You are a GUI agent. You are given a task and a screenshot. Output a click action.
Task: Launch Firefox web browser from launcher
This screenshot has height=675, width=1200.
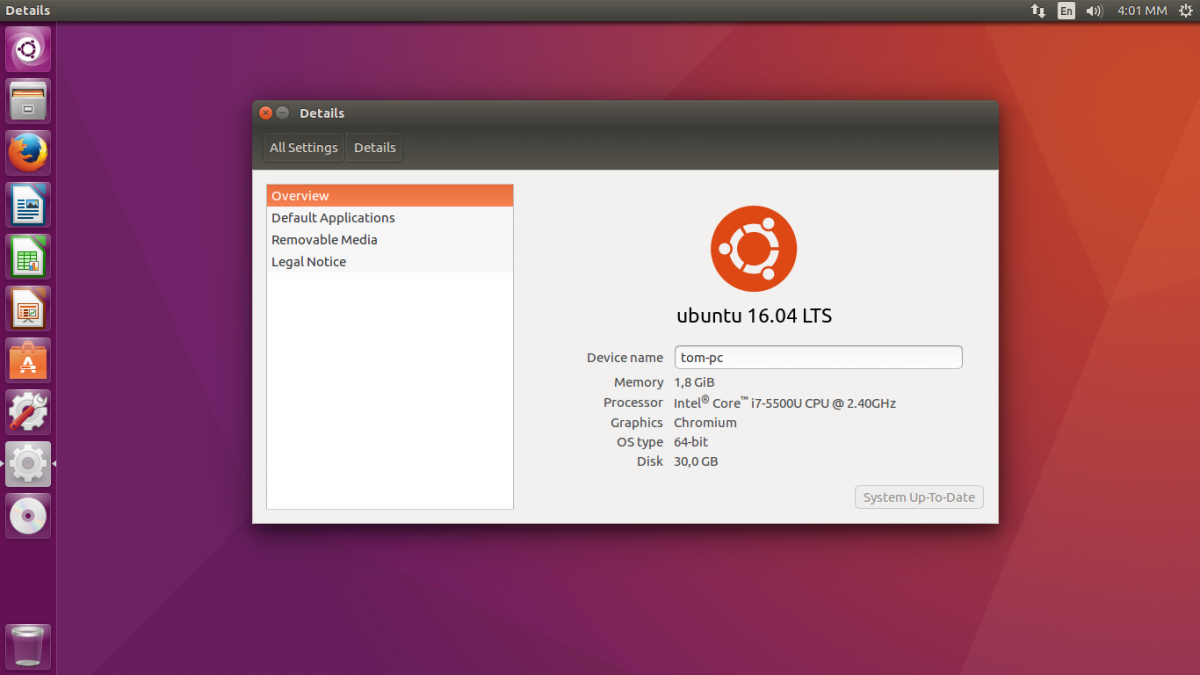pyautogui.click(x=28, y=153)
